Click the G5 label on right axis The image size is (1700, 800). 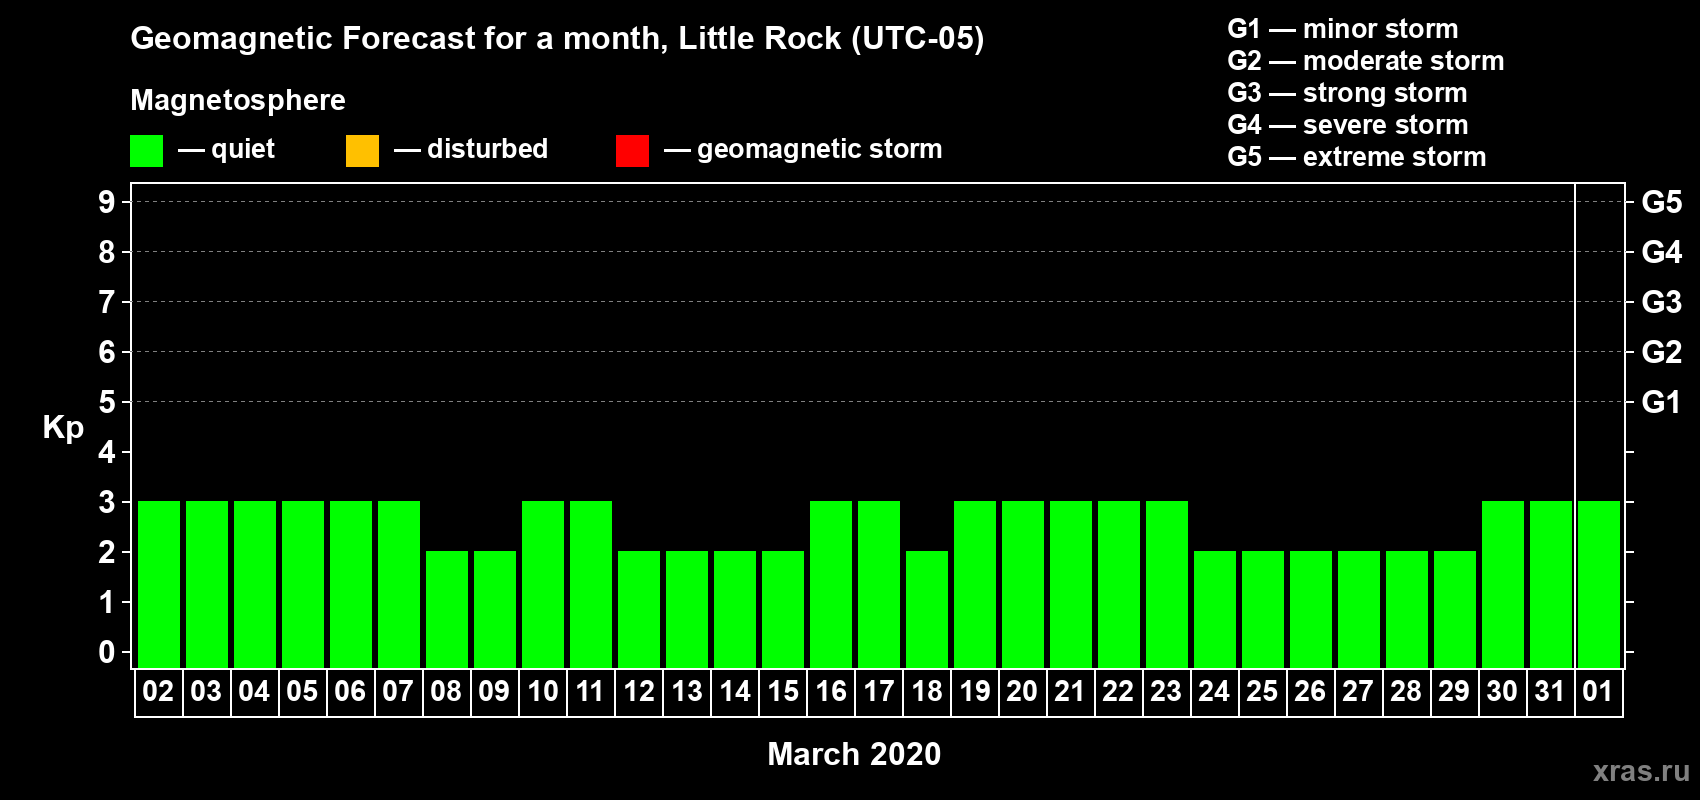click(x=1662, y=202)
